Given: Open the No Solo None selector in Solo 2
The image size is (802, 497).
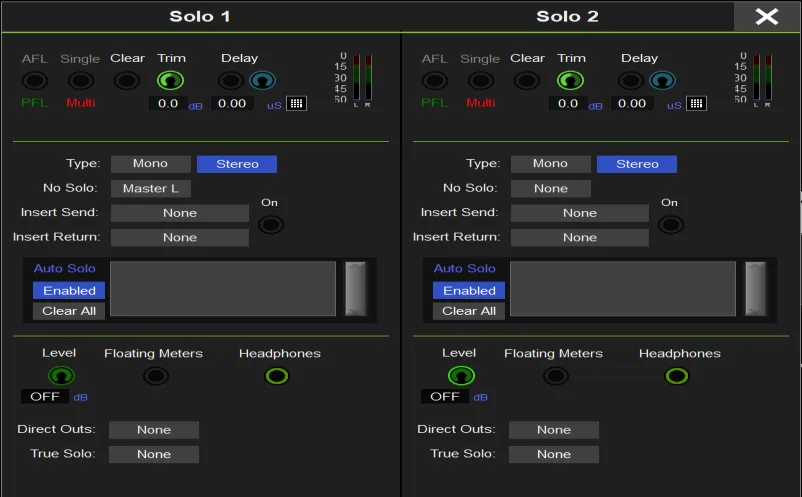Looking at the screenshot, I should (x=551, y=188).
